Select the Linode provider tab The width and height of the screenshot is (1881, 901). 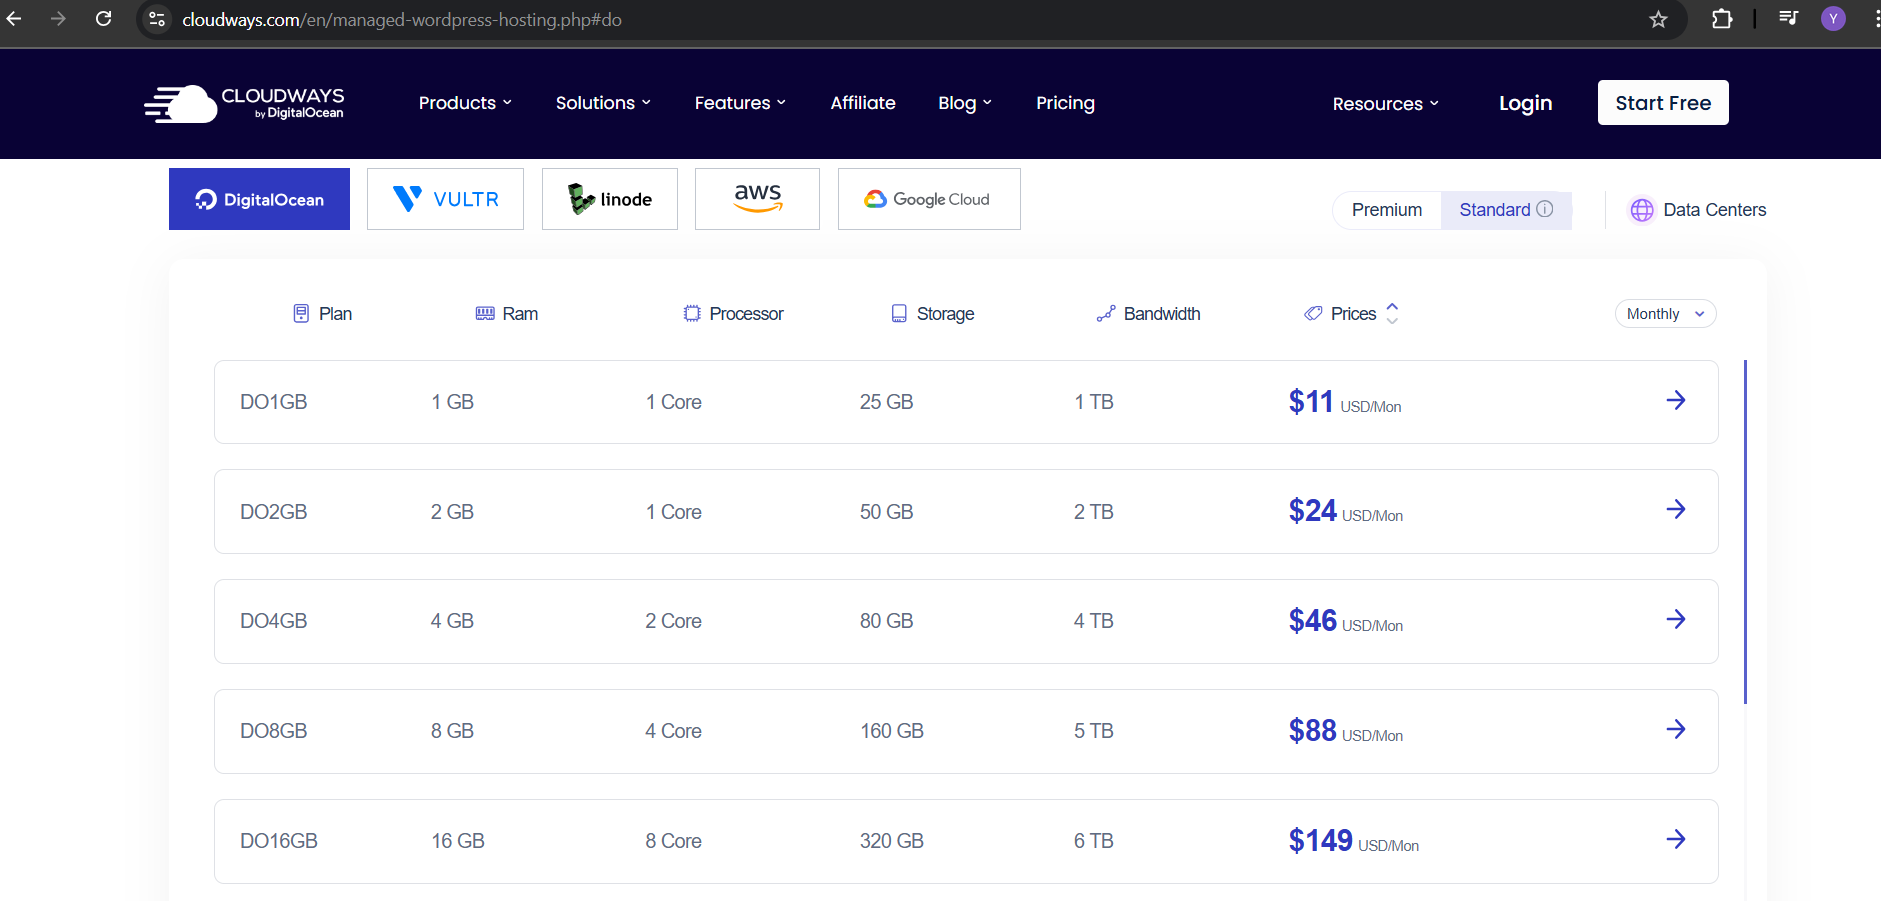point(610,199)
